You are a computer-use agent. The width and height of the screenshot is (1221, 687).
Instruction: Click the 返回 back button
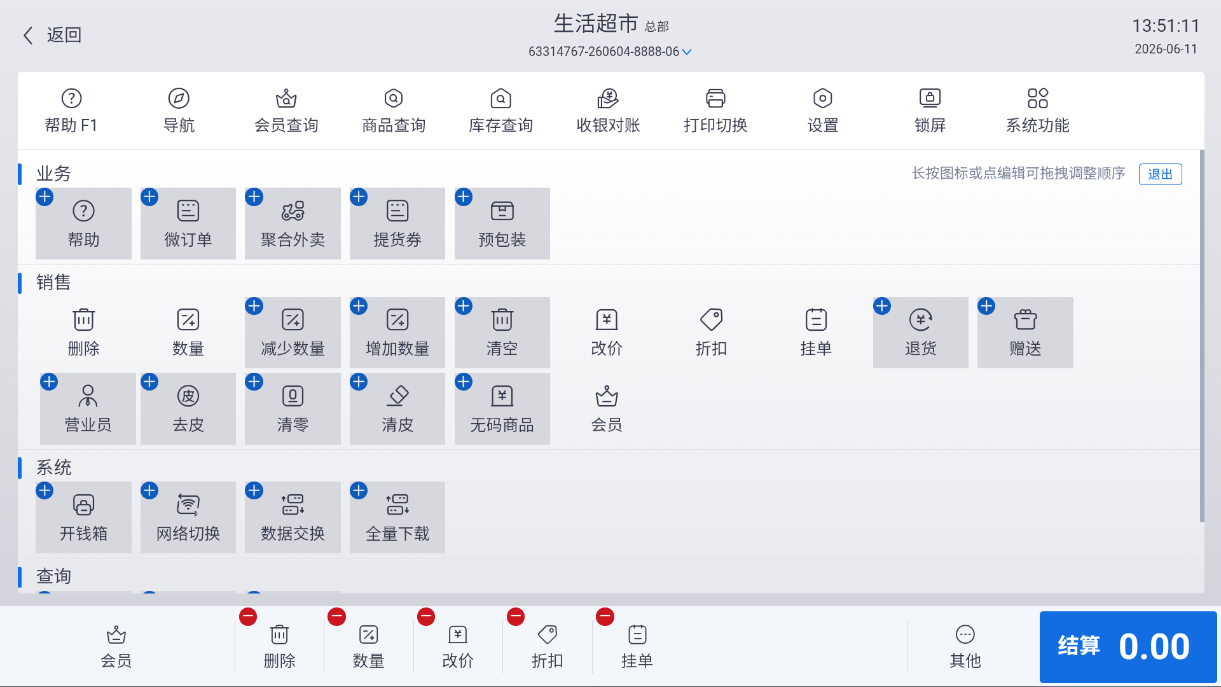tap(52, 35)
